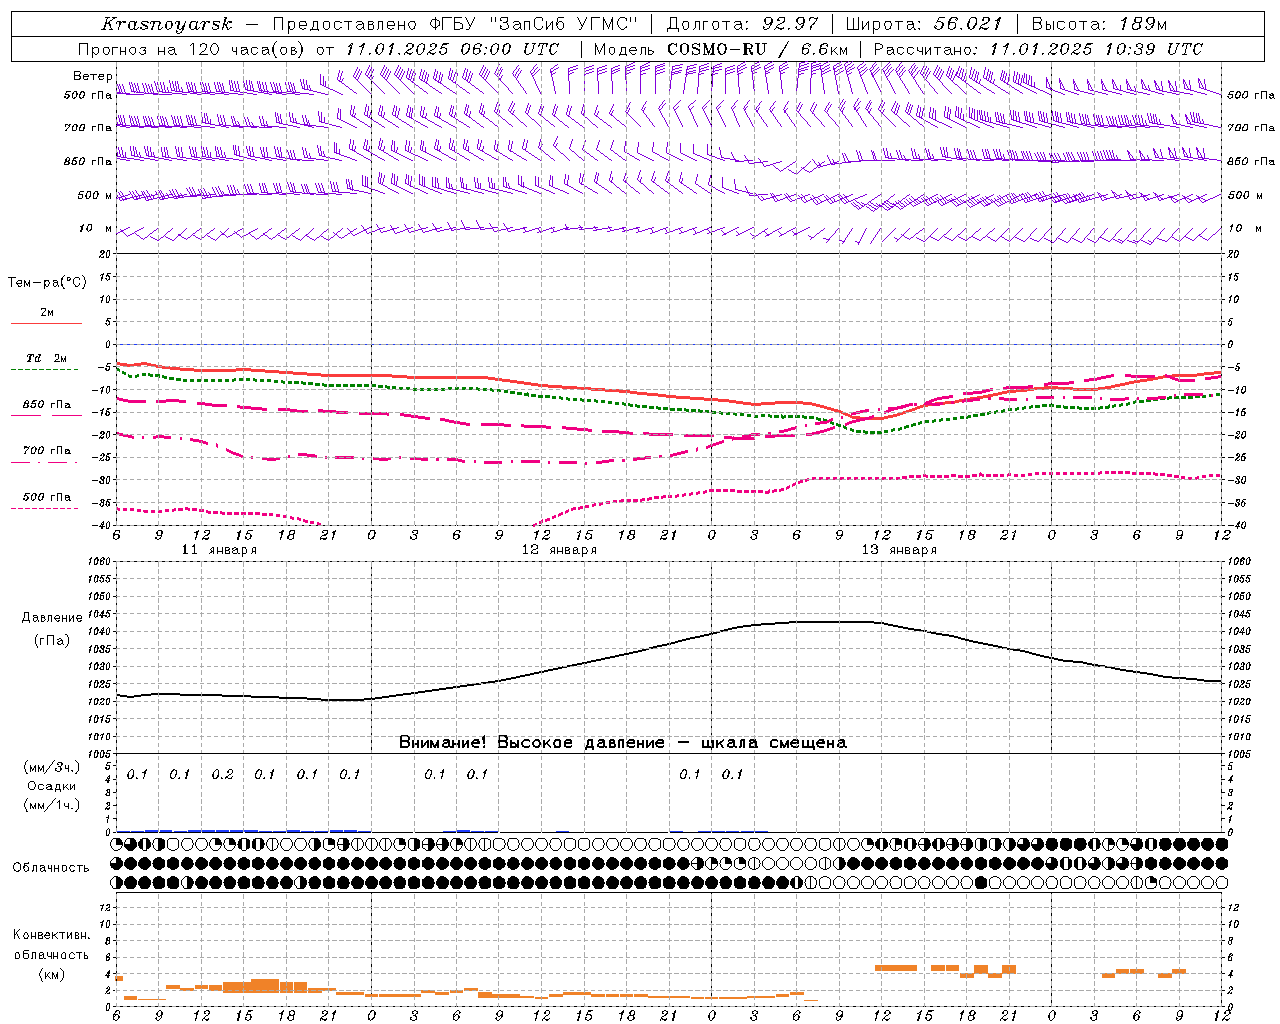Click the 'Осадки' precipitation label
Screen dimensions: 1280x1024
[51, 786]
